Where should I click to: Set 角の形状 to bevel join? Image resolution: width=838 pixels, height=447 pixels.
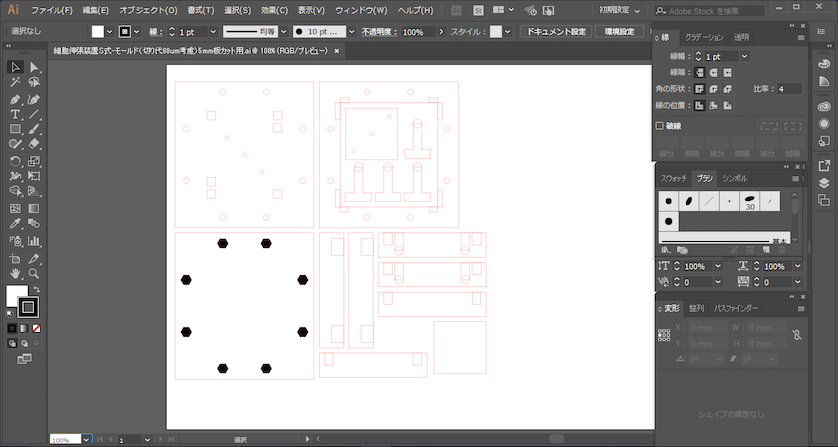tap(728, 89)
